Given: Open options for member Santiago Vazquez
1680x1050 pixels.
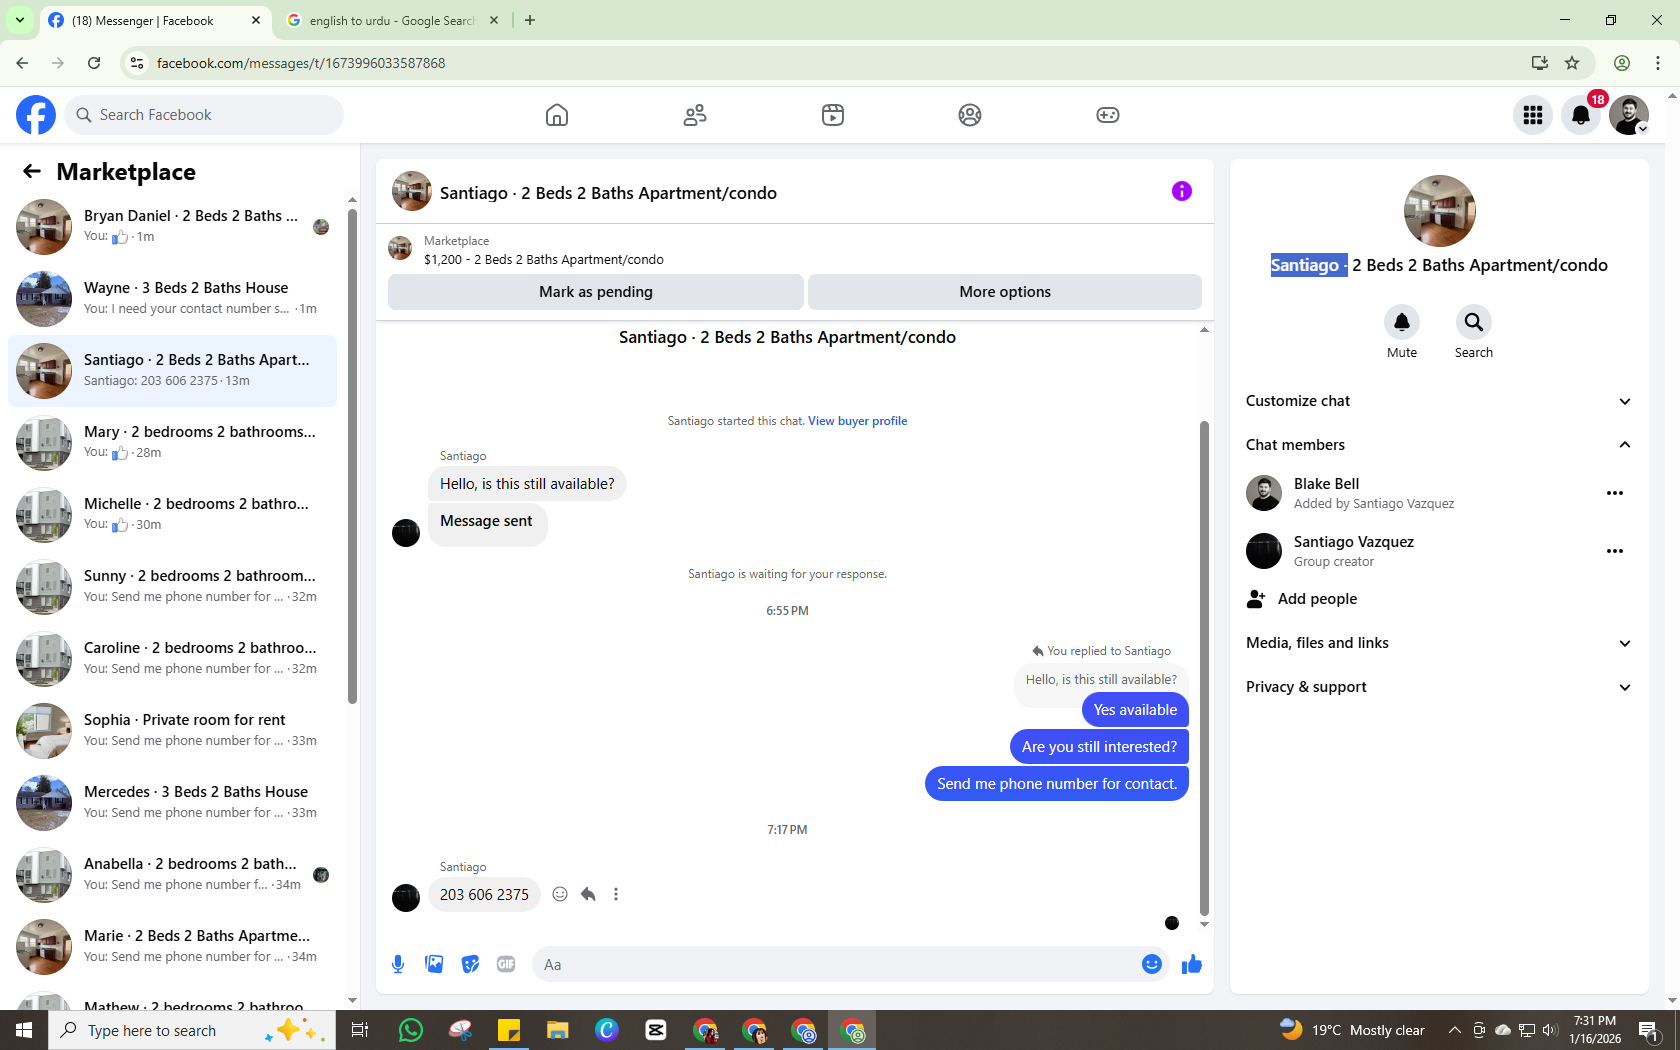Looking at the screenshot, I should click(x=1615, y=551).
